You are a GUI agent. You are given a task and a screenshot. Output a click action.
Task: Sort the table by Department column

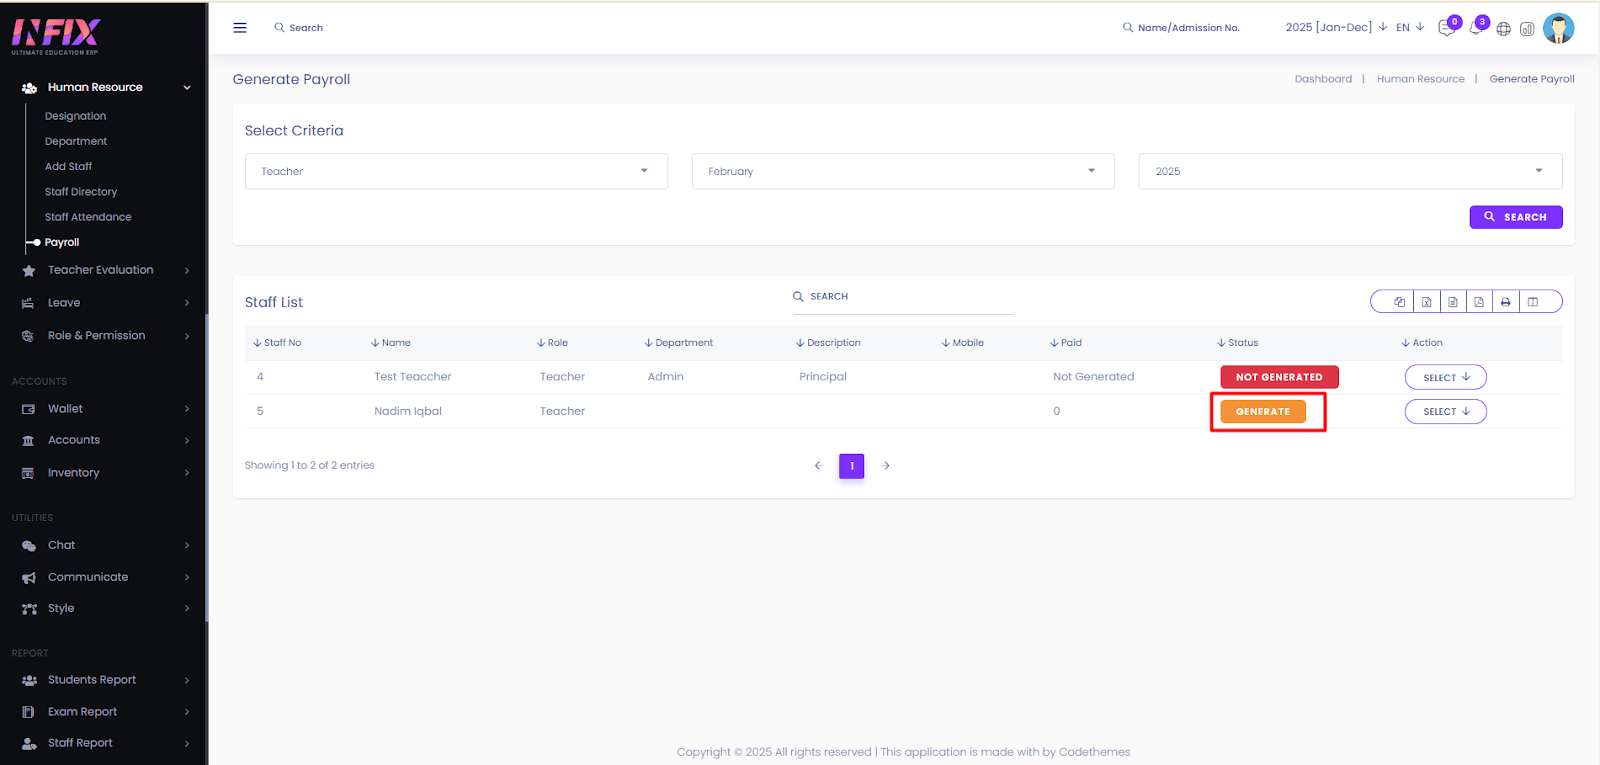pyautogui.click(x=679, y=343)
